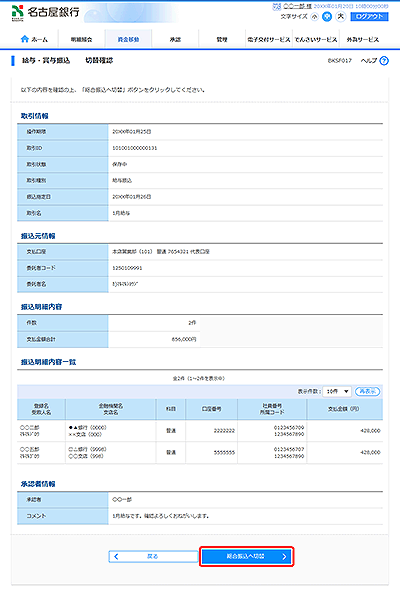Set text size to large (大)

(340, 16)
